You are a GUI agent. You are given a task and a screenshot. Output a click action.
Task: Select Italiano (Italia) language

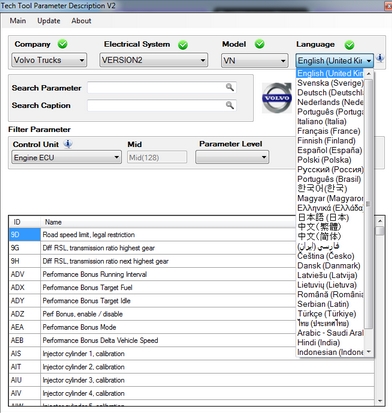(x=330, y=122)
